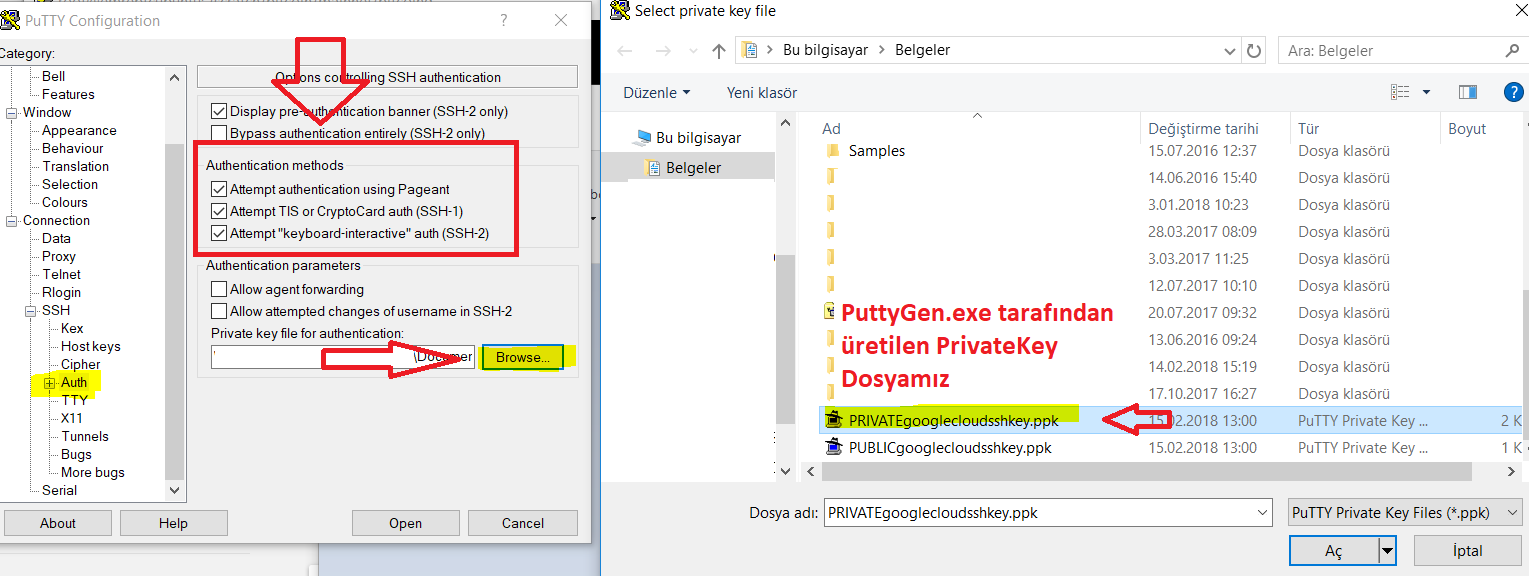The image size is (1529, 576).
Task: Open the blue help icon in file dialog
Action: pos(1514,92)
